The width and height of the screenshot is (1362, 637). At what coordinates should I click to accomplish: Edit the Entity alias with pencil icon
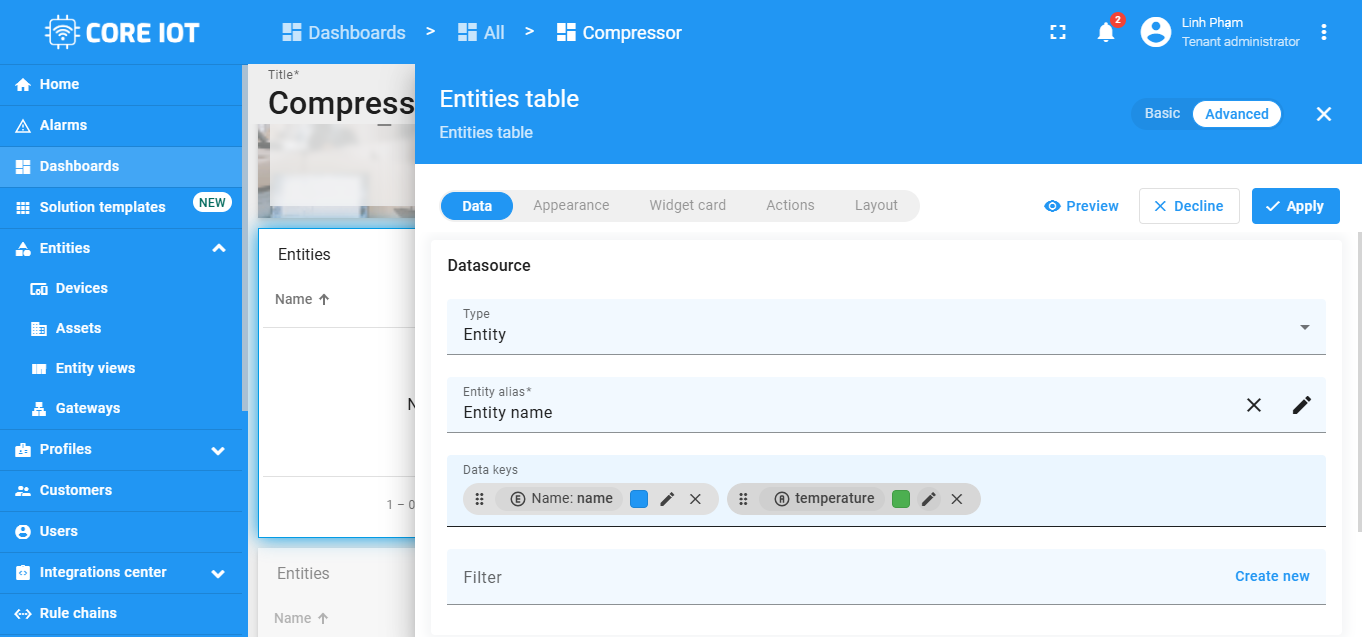click(x=1301, y=405)
